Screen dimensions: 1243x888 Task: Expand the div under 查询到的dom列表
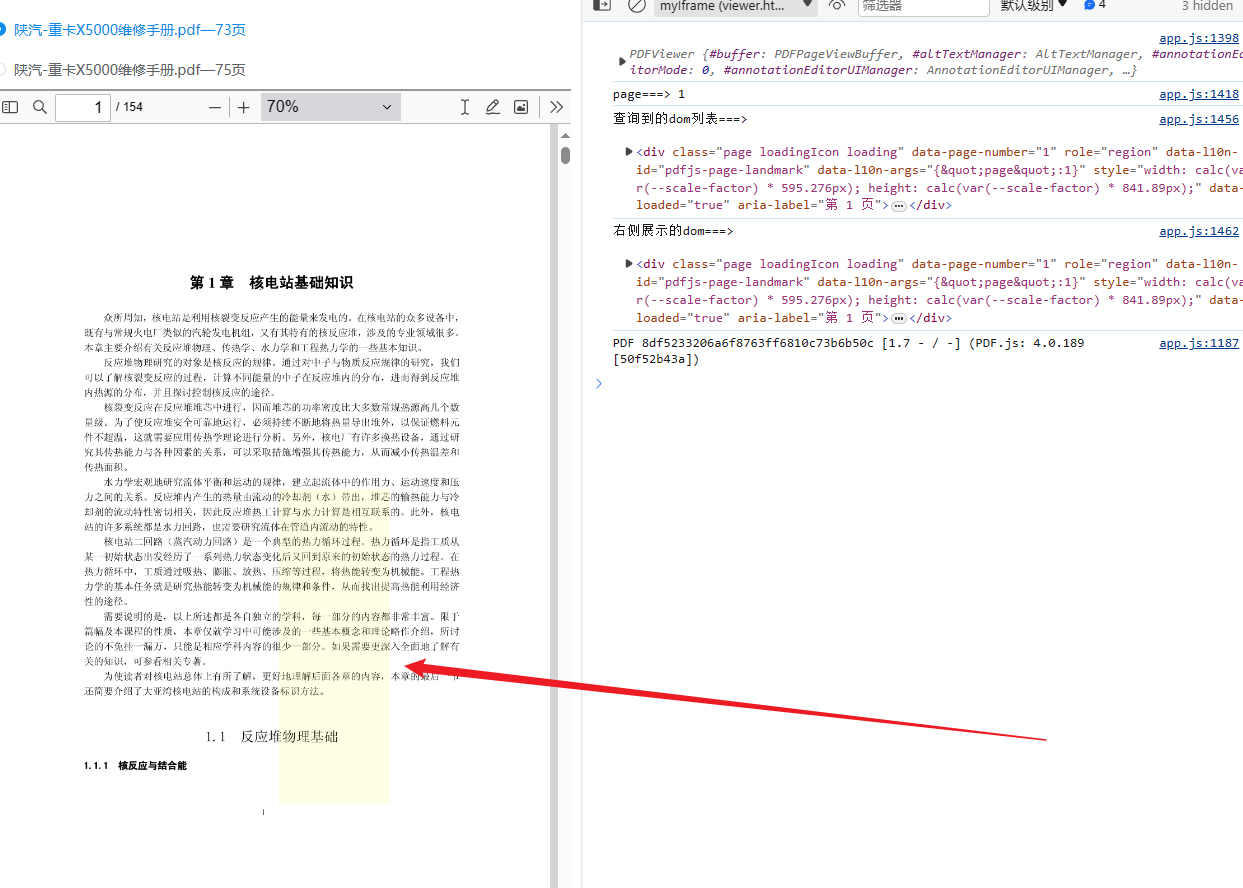pyautogui.click(x=629, y=151)
